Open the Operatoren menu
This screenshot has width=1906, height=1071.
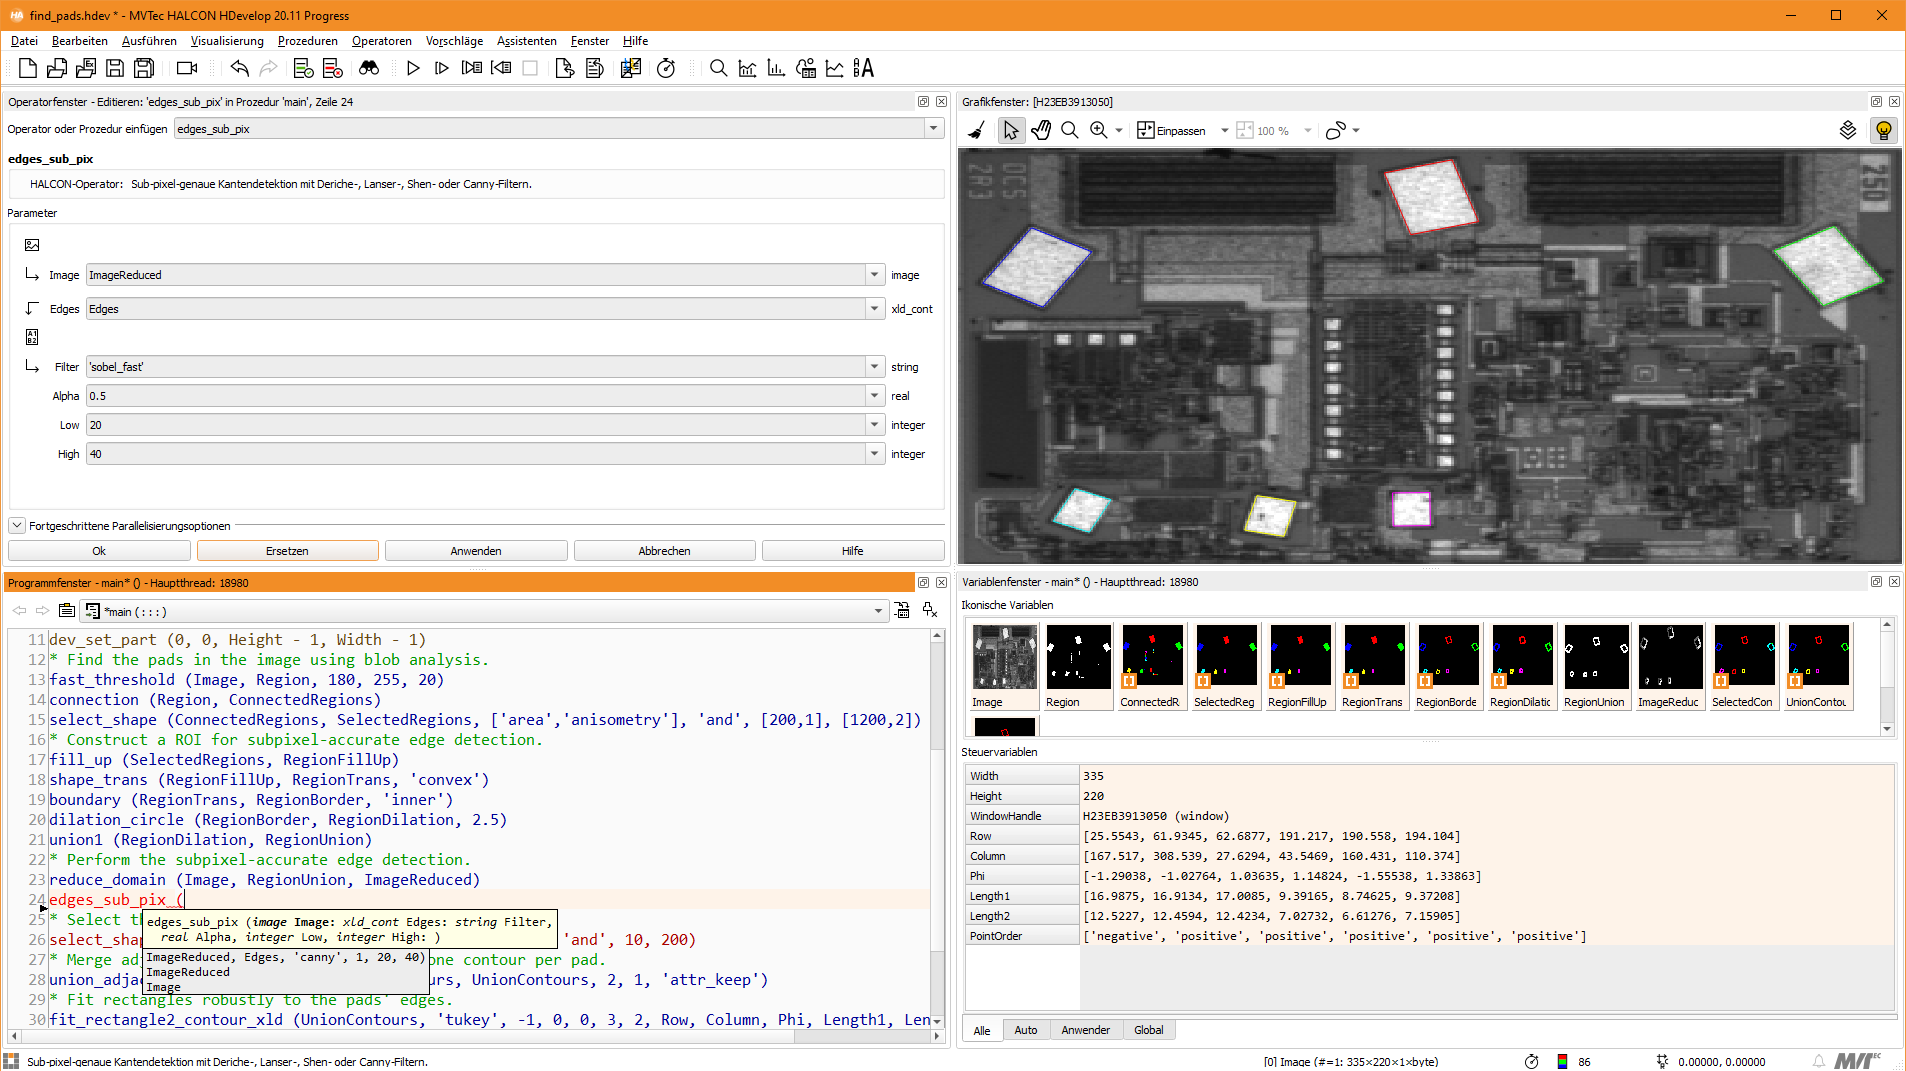(382, 41)
